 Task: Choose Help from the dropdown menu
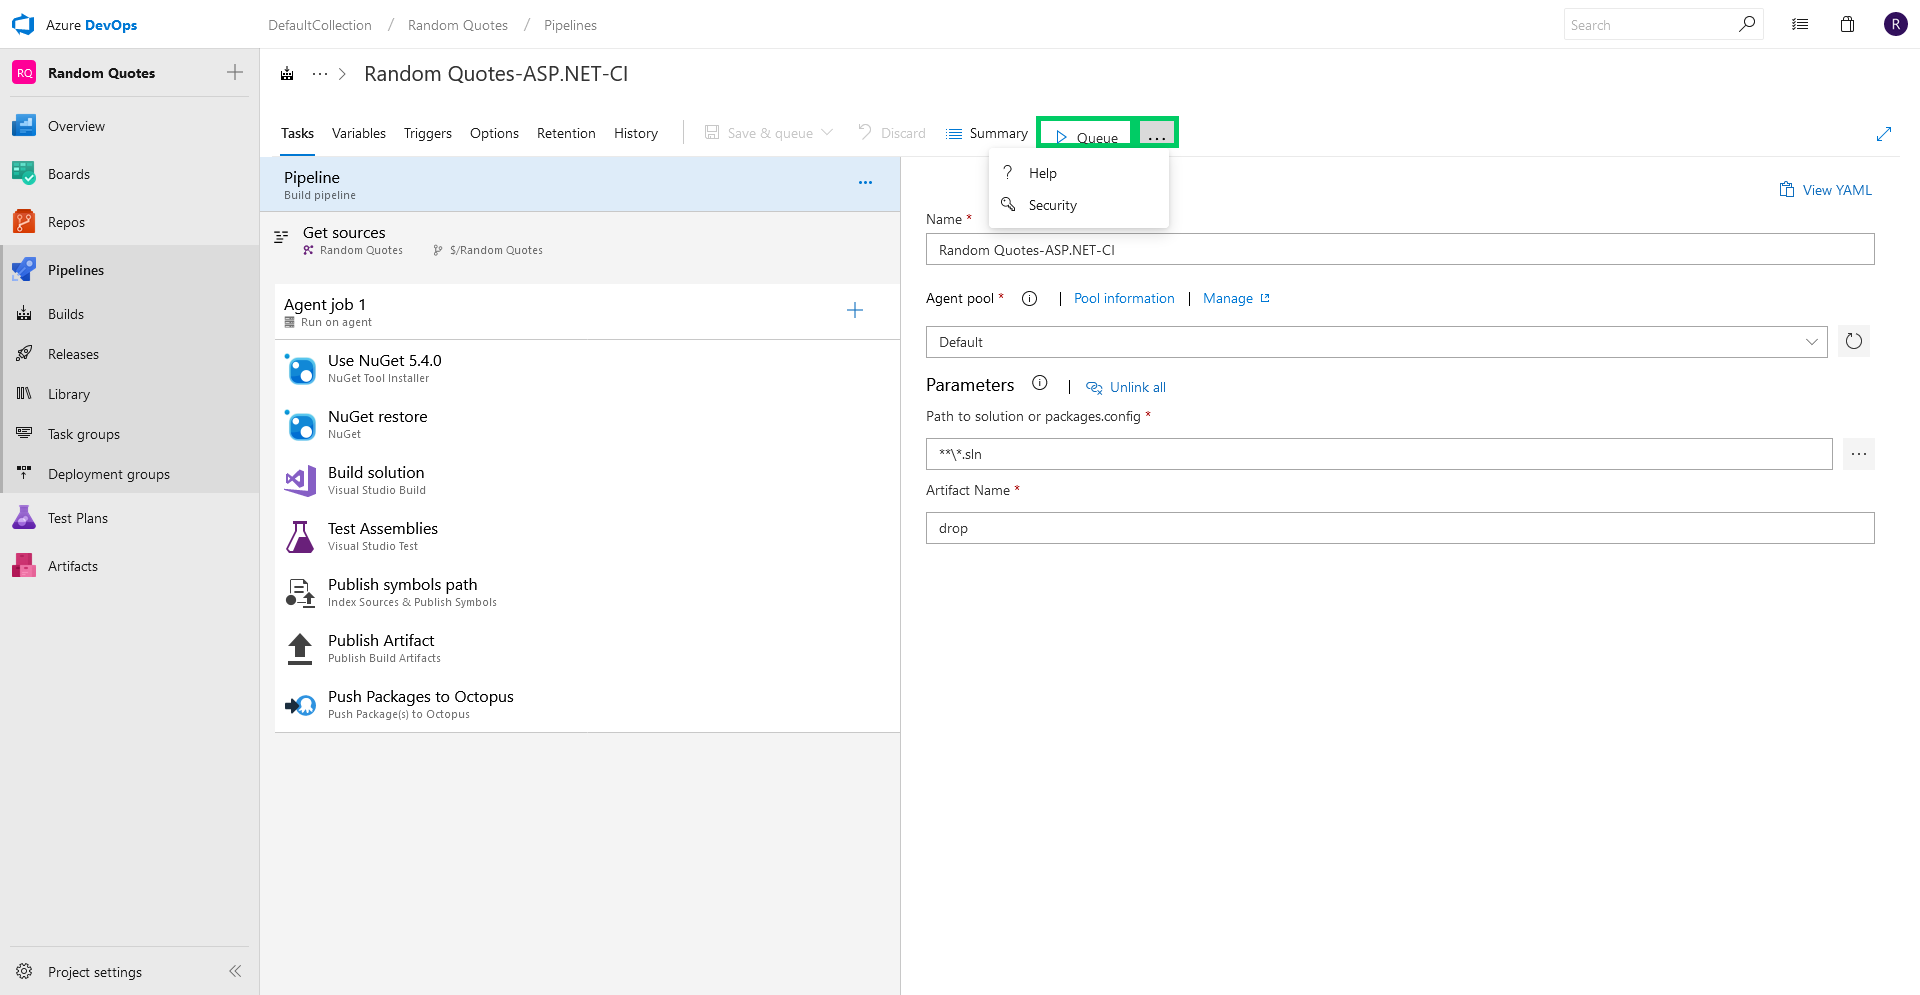pyautogui.click(x=1079, y=173)
